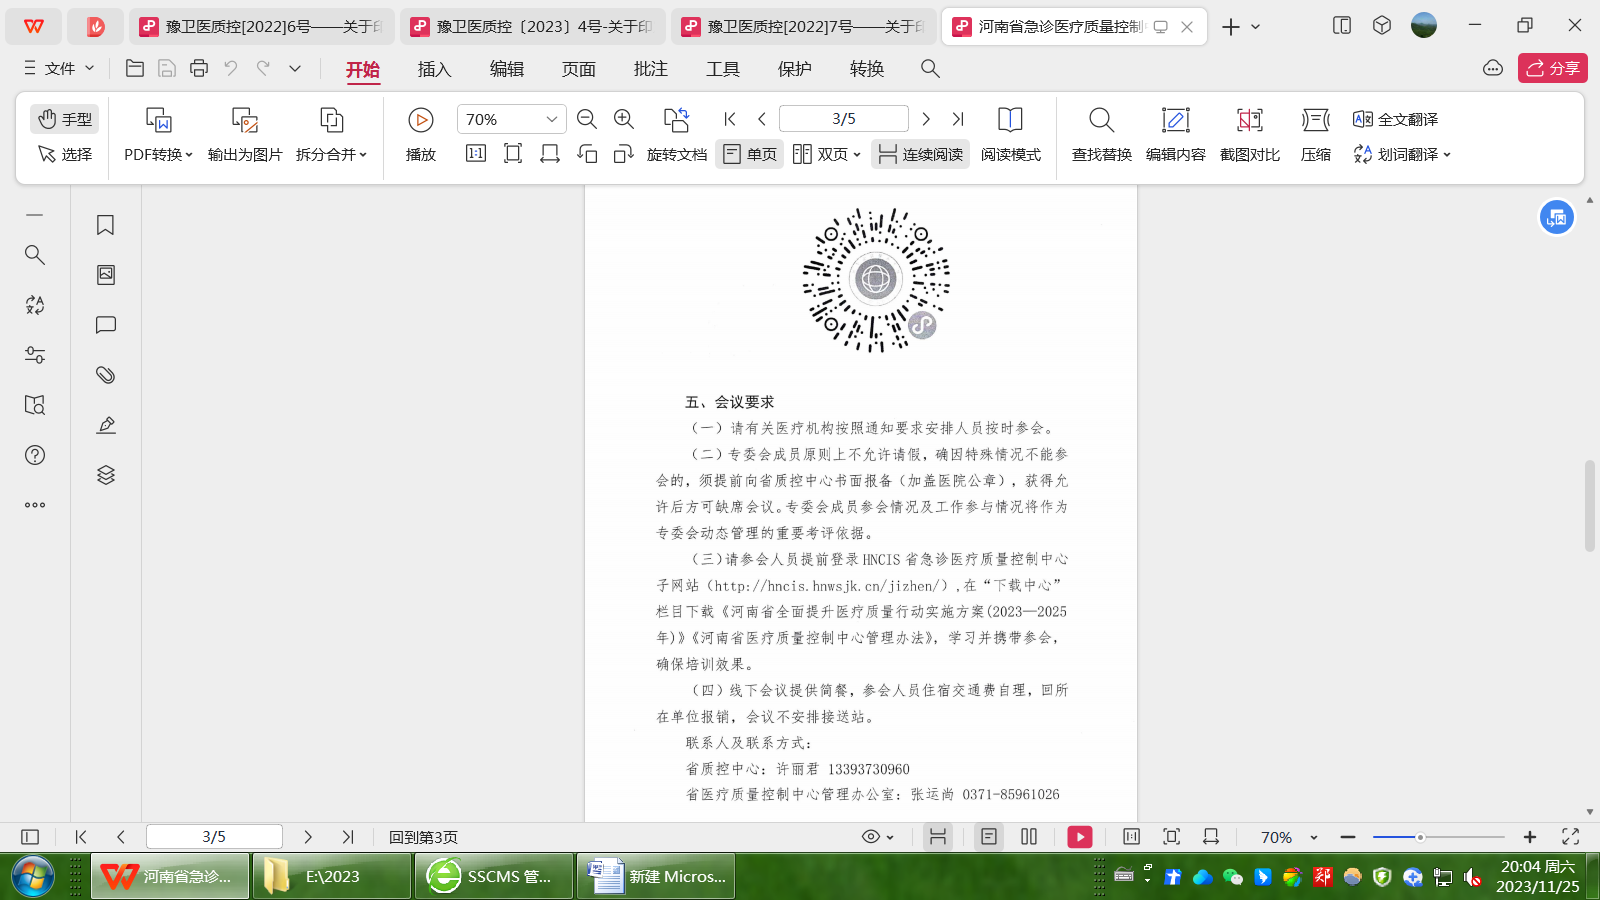Screen dimensions: 1600x900
Task: Click Print icon in quick access
Action: pyautogui.click(x=199, y=68)
